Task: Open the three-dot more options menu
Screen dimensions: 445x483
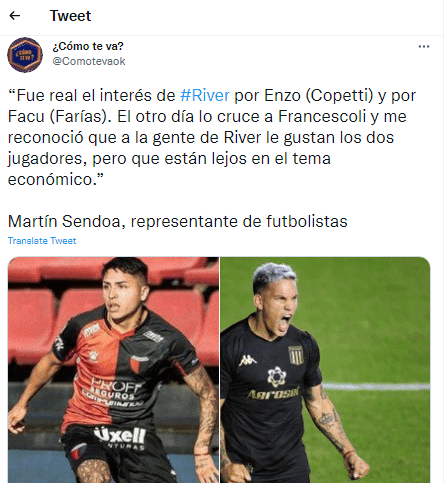Action: [424, 46]
